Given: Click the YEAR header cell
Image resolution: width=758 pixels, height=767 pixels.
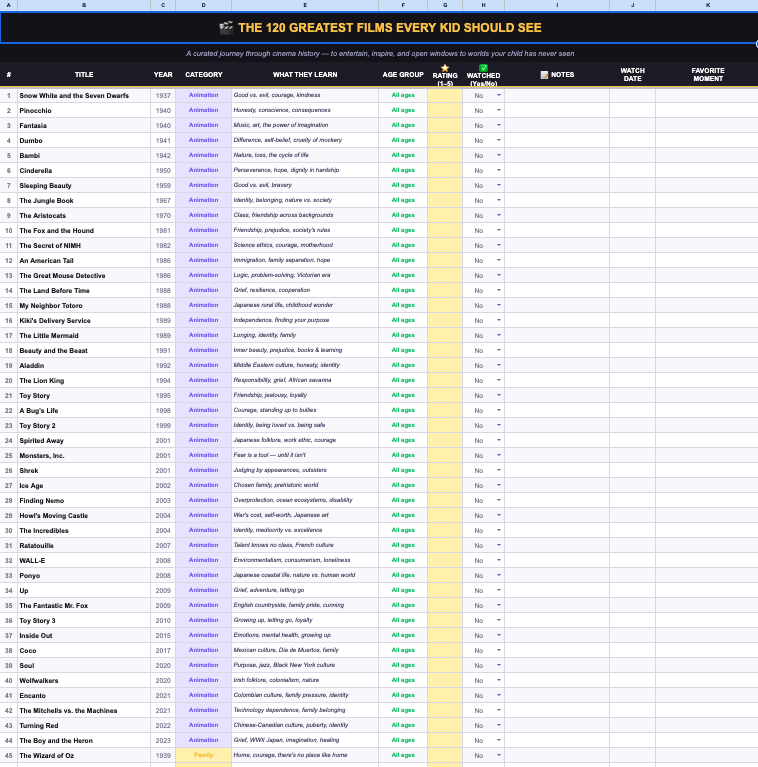Looking at the screenshot, I should click(163, 74).
